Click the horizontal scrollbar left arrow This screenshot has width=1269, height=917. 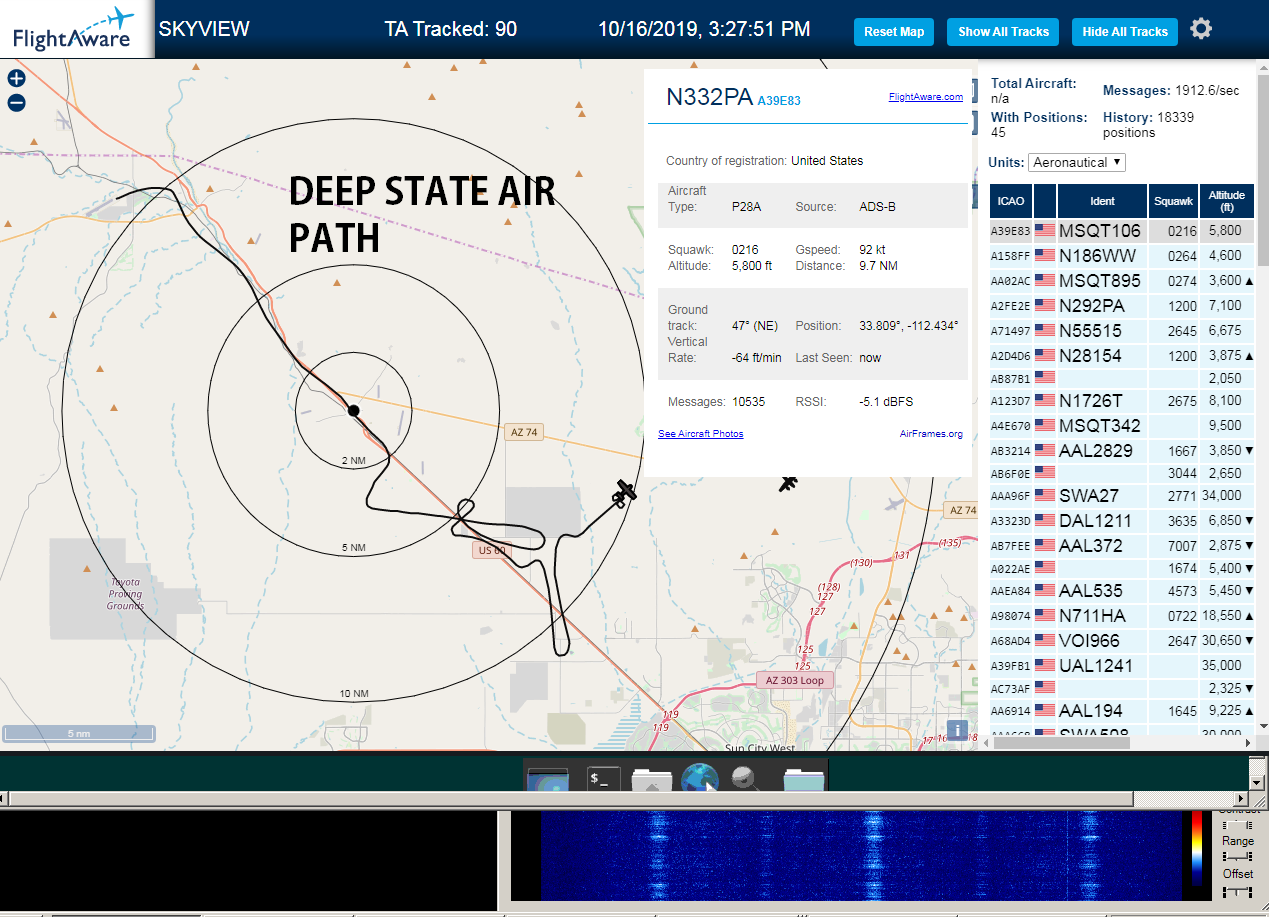[x=5, y=799]
